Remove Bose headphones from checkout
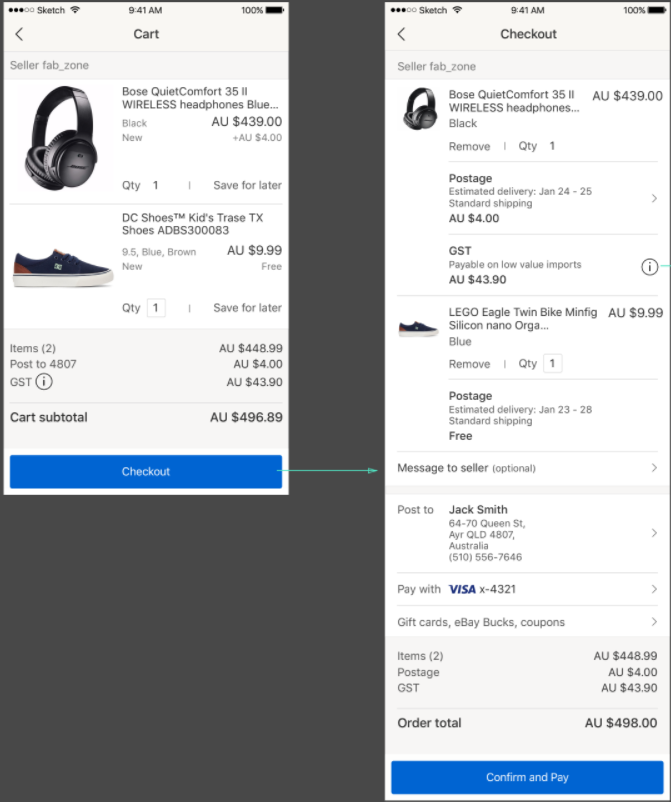Image resolution: width=671 pixels, height=802 pixels. [x=469, y=146]
